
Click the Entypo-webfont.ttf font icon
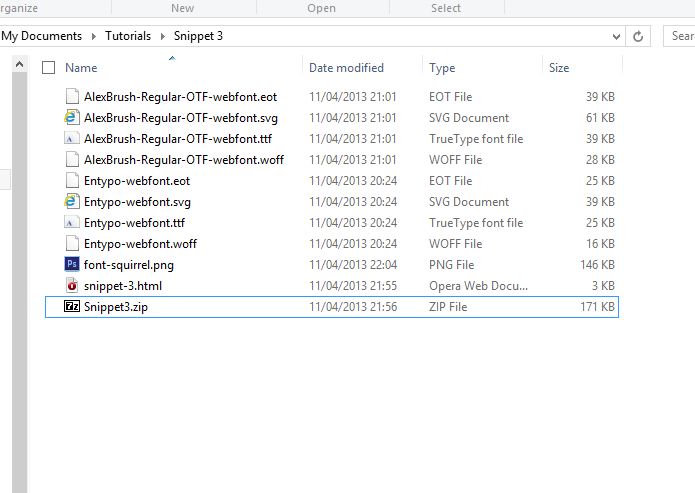click(x=72, y=223)
